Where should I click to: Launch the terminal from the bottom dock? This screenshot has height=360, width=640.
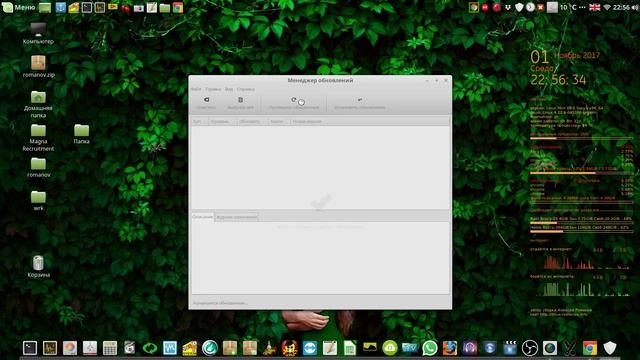tap(30, 348)
